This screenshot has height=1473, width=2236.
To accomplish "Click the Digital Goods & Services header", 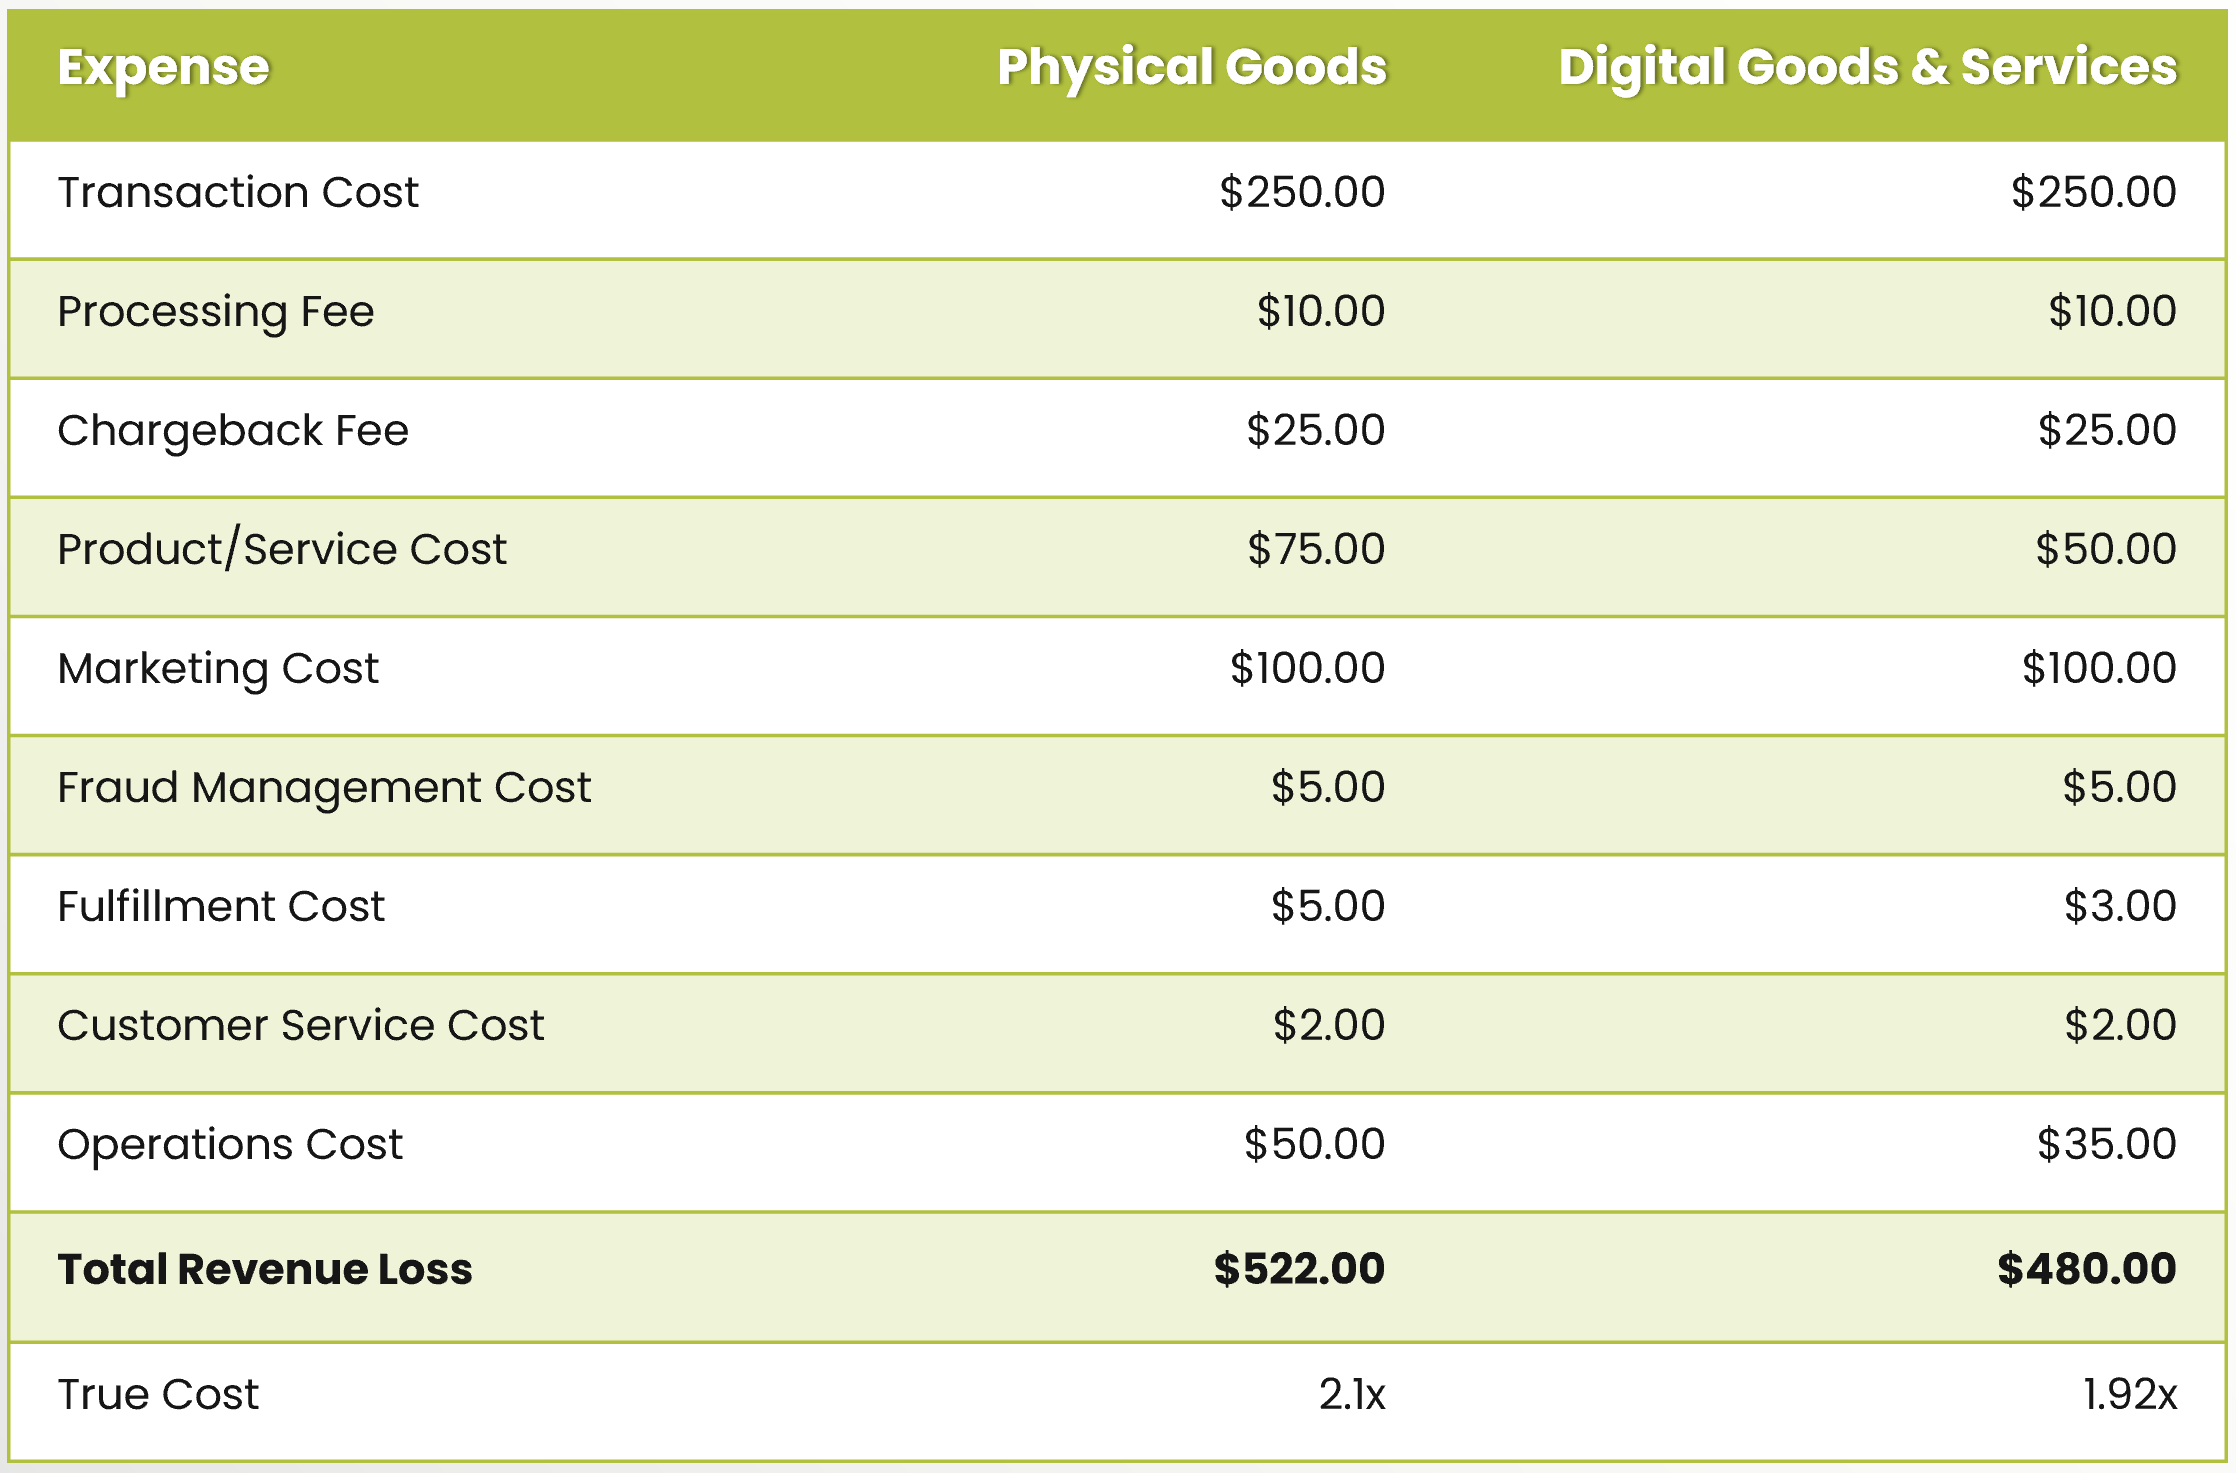I will click(1868, 69).
